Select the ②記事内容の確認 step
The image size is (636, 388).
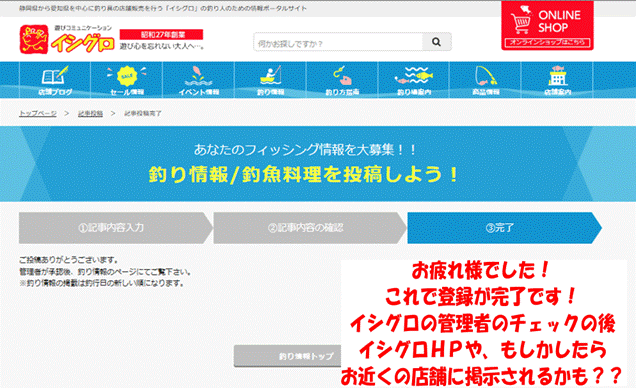[x=310, y=228]
